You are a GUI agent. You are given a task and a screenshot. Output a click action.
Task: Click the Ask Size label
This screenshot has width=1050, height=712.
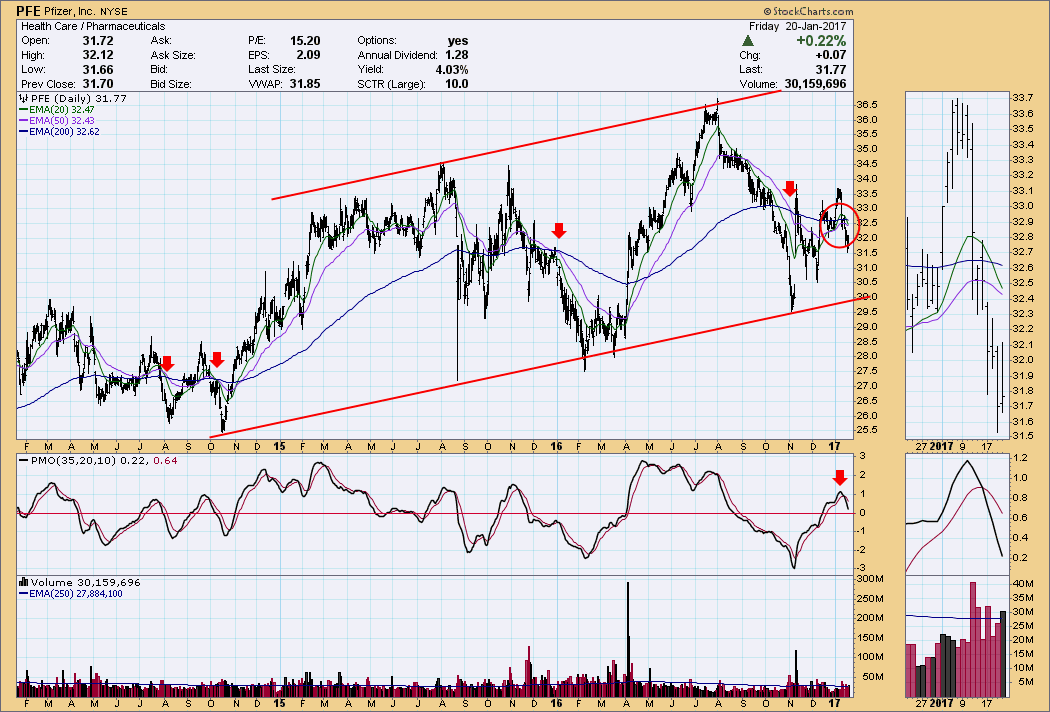click(173, 56)
